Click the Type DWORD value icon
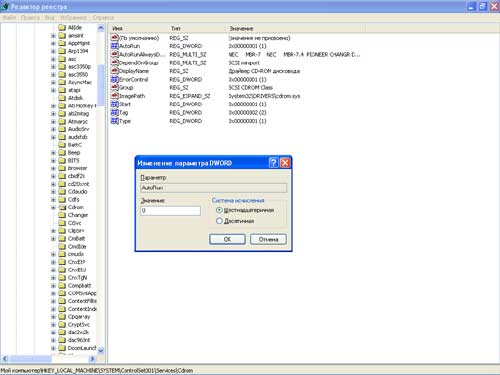The width and height of the screenshot is (500, 375). (x=115, y=121)
